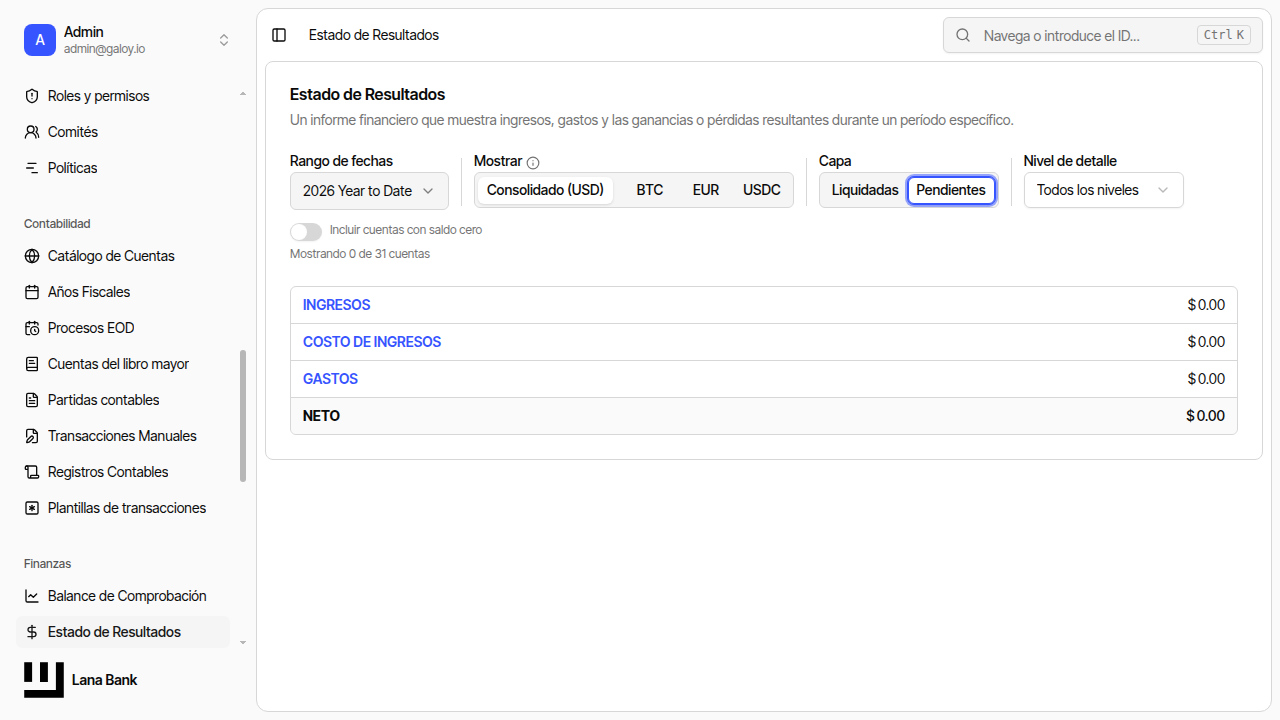Switch display currency to USDC
The width and height of the screenshot is (1280, 720).
tap(762, 190)
